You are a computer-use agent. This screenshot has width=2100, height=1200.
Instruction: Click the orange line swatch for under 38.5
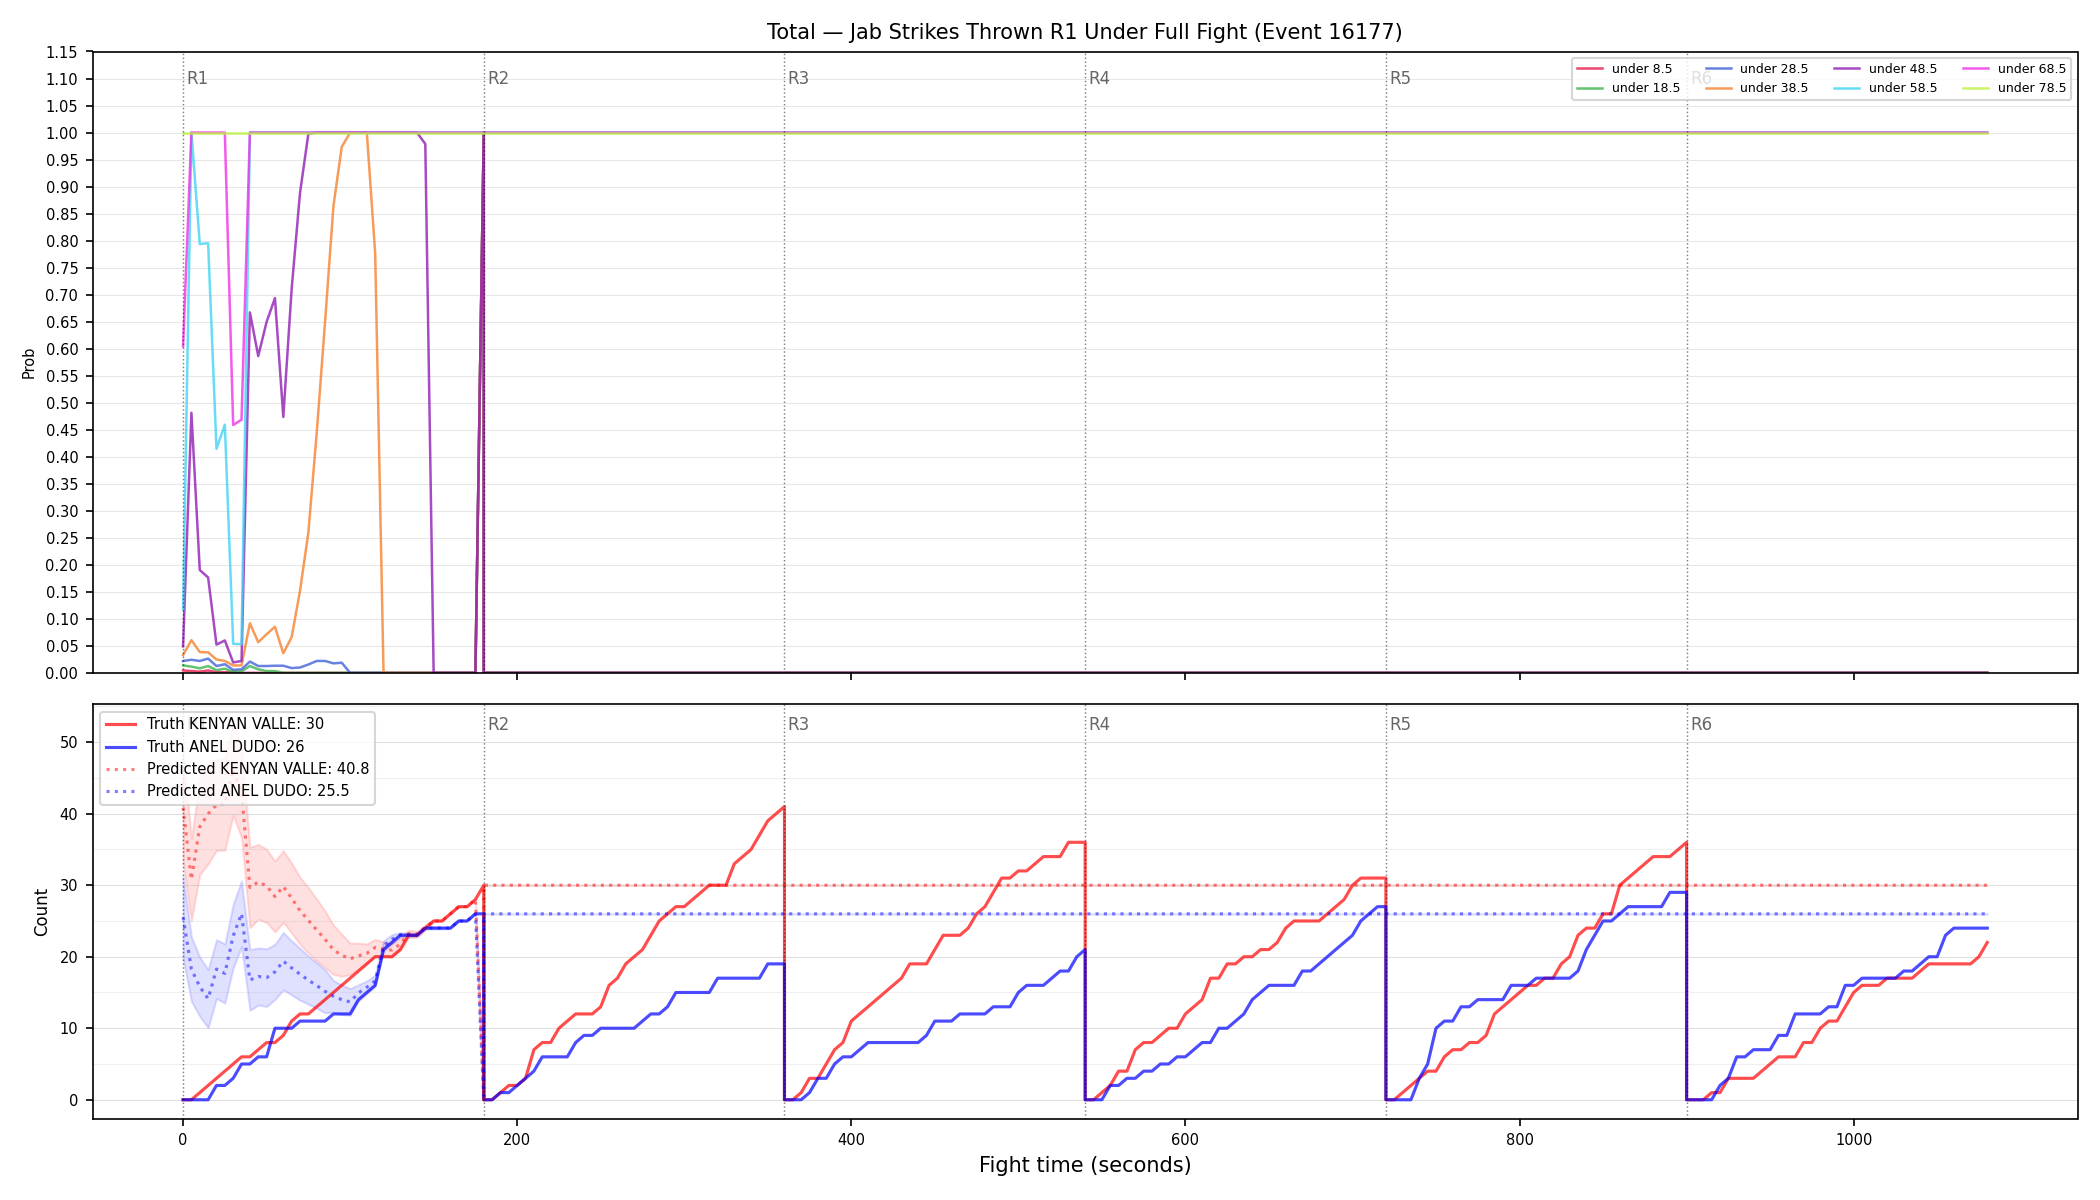tap(1719, 88)
